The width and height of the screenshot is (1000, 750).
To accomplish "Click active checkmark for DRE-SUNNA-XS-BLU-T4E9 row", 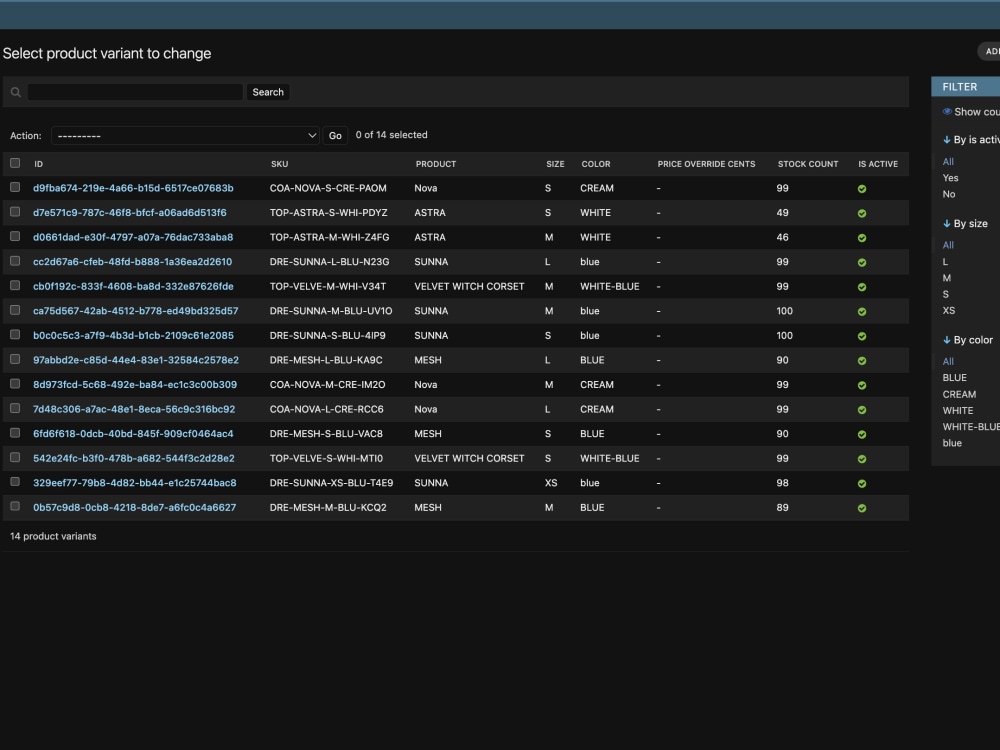I will pyautogui.click(x=862, y=483).
